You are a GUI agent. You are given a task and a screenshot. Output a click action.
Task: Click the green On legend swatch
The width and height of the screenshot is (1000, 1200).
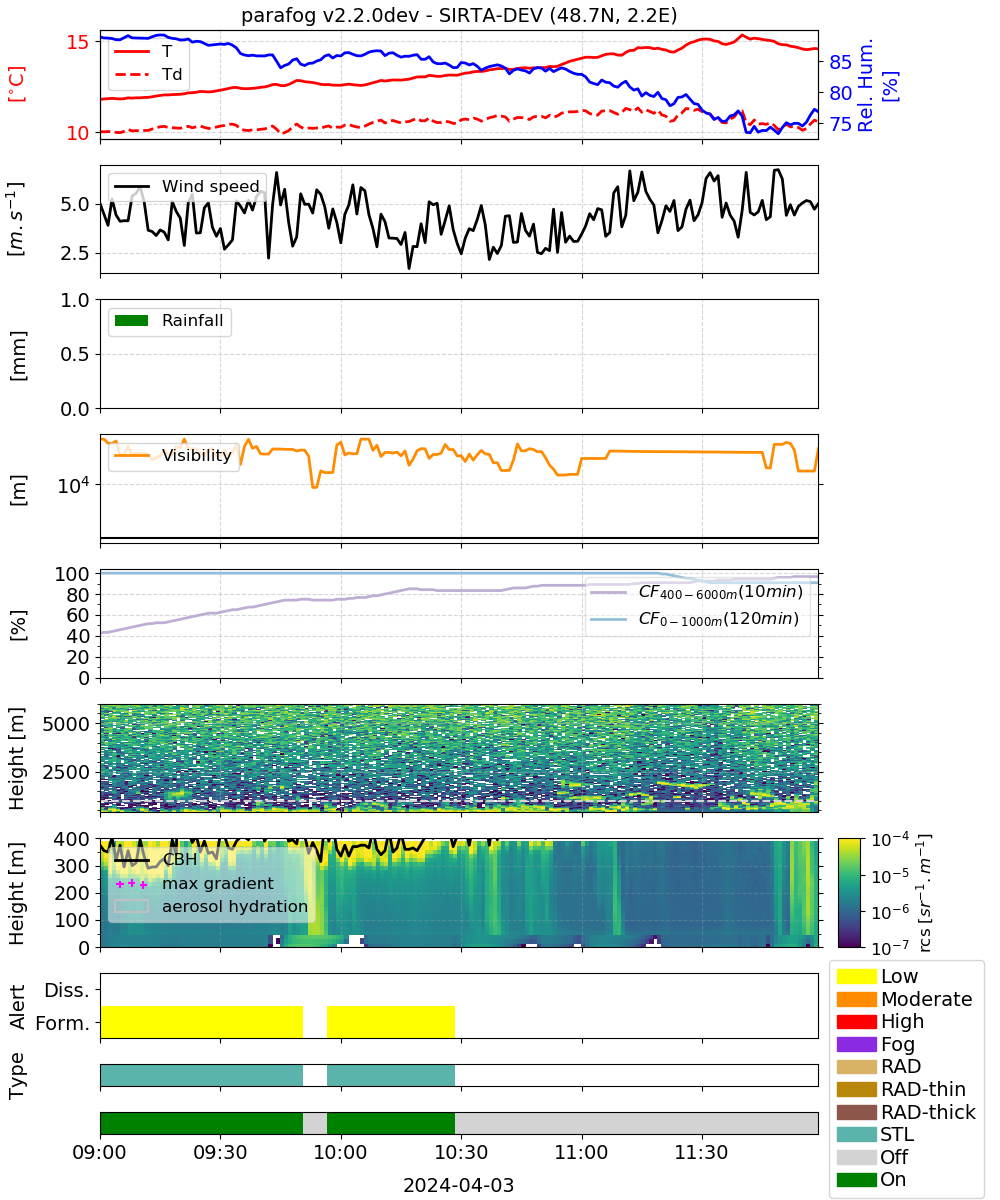click(x=856, y=1179)
